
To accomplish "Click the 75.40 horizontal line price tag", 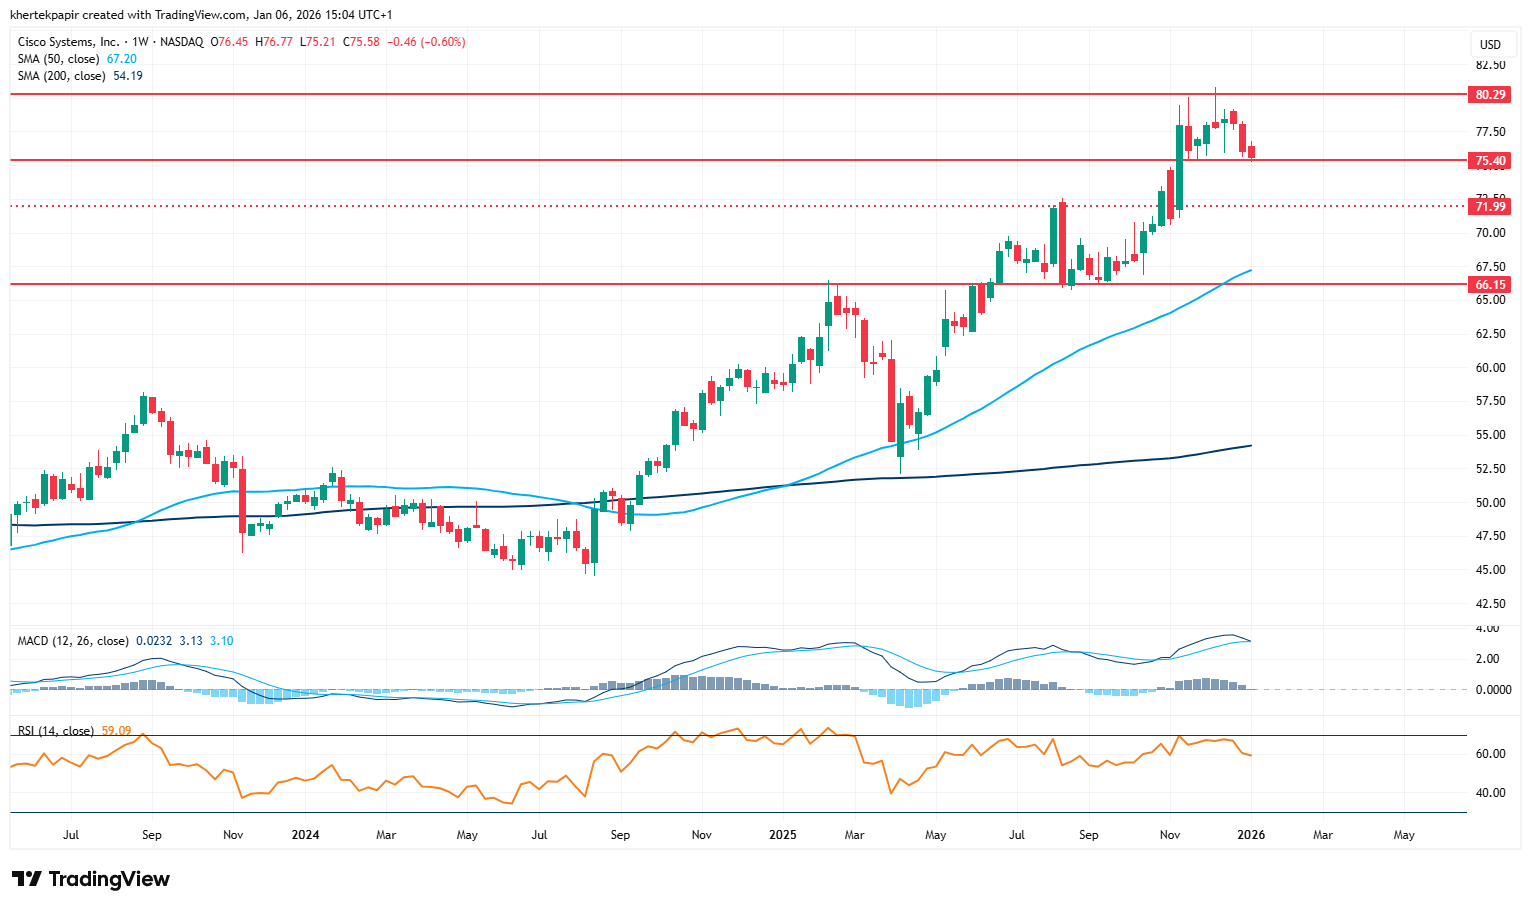I will coord(1490,161).
